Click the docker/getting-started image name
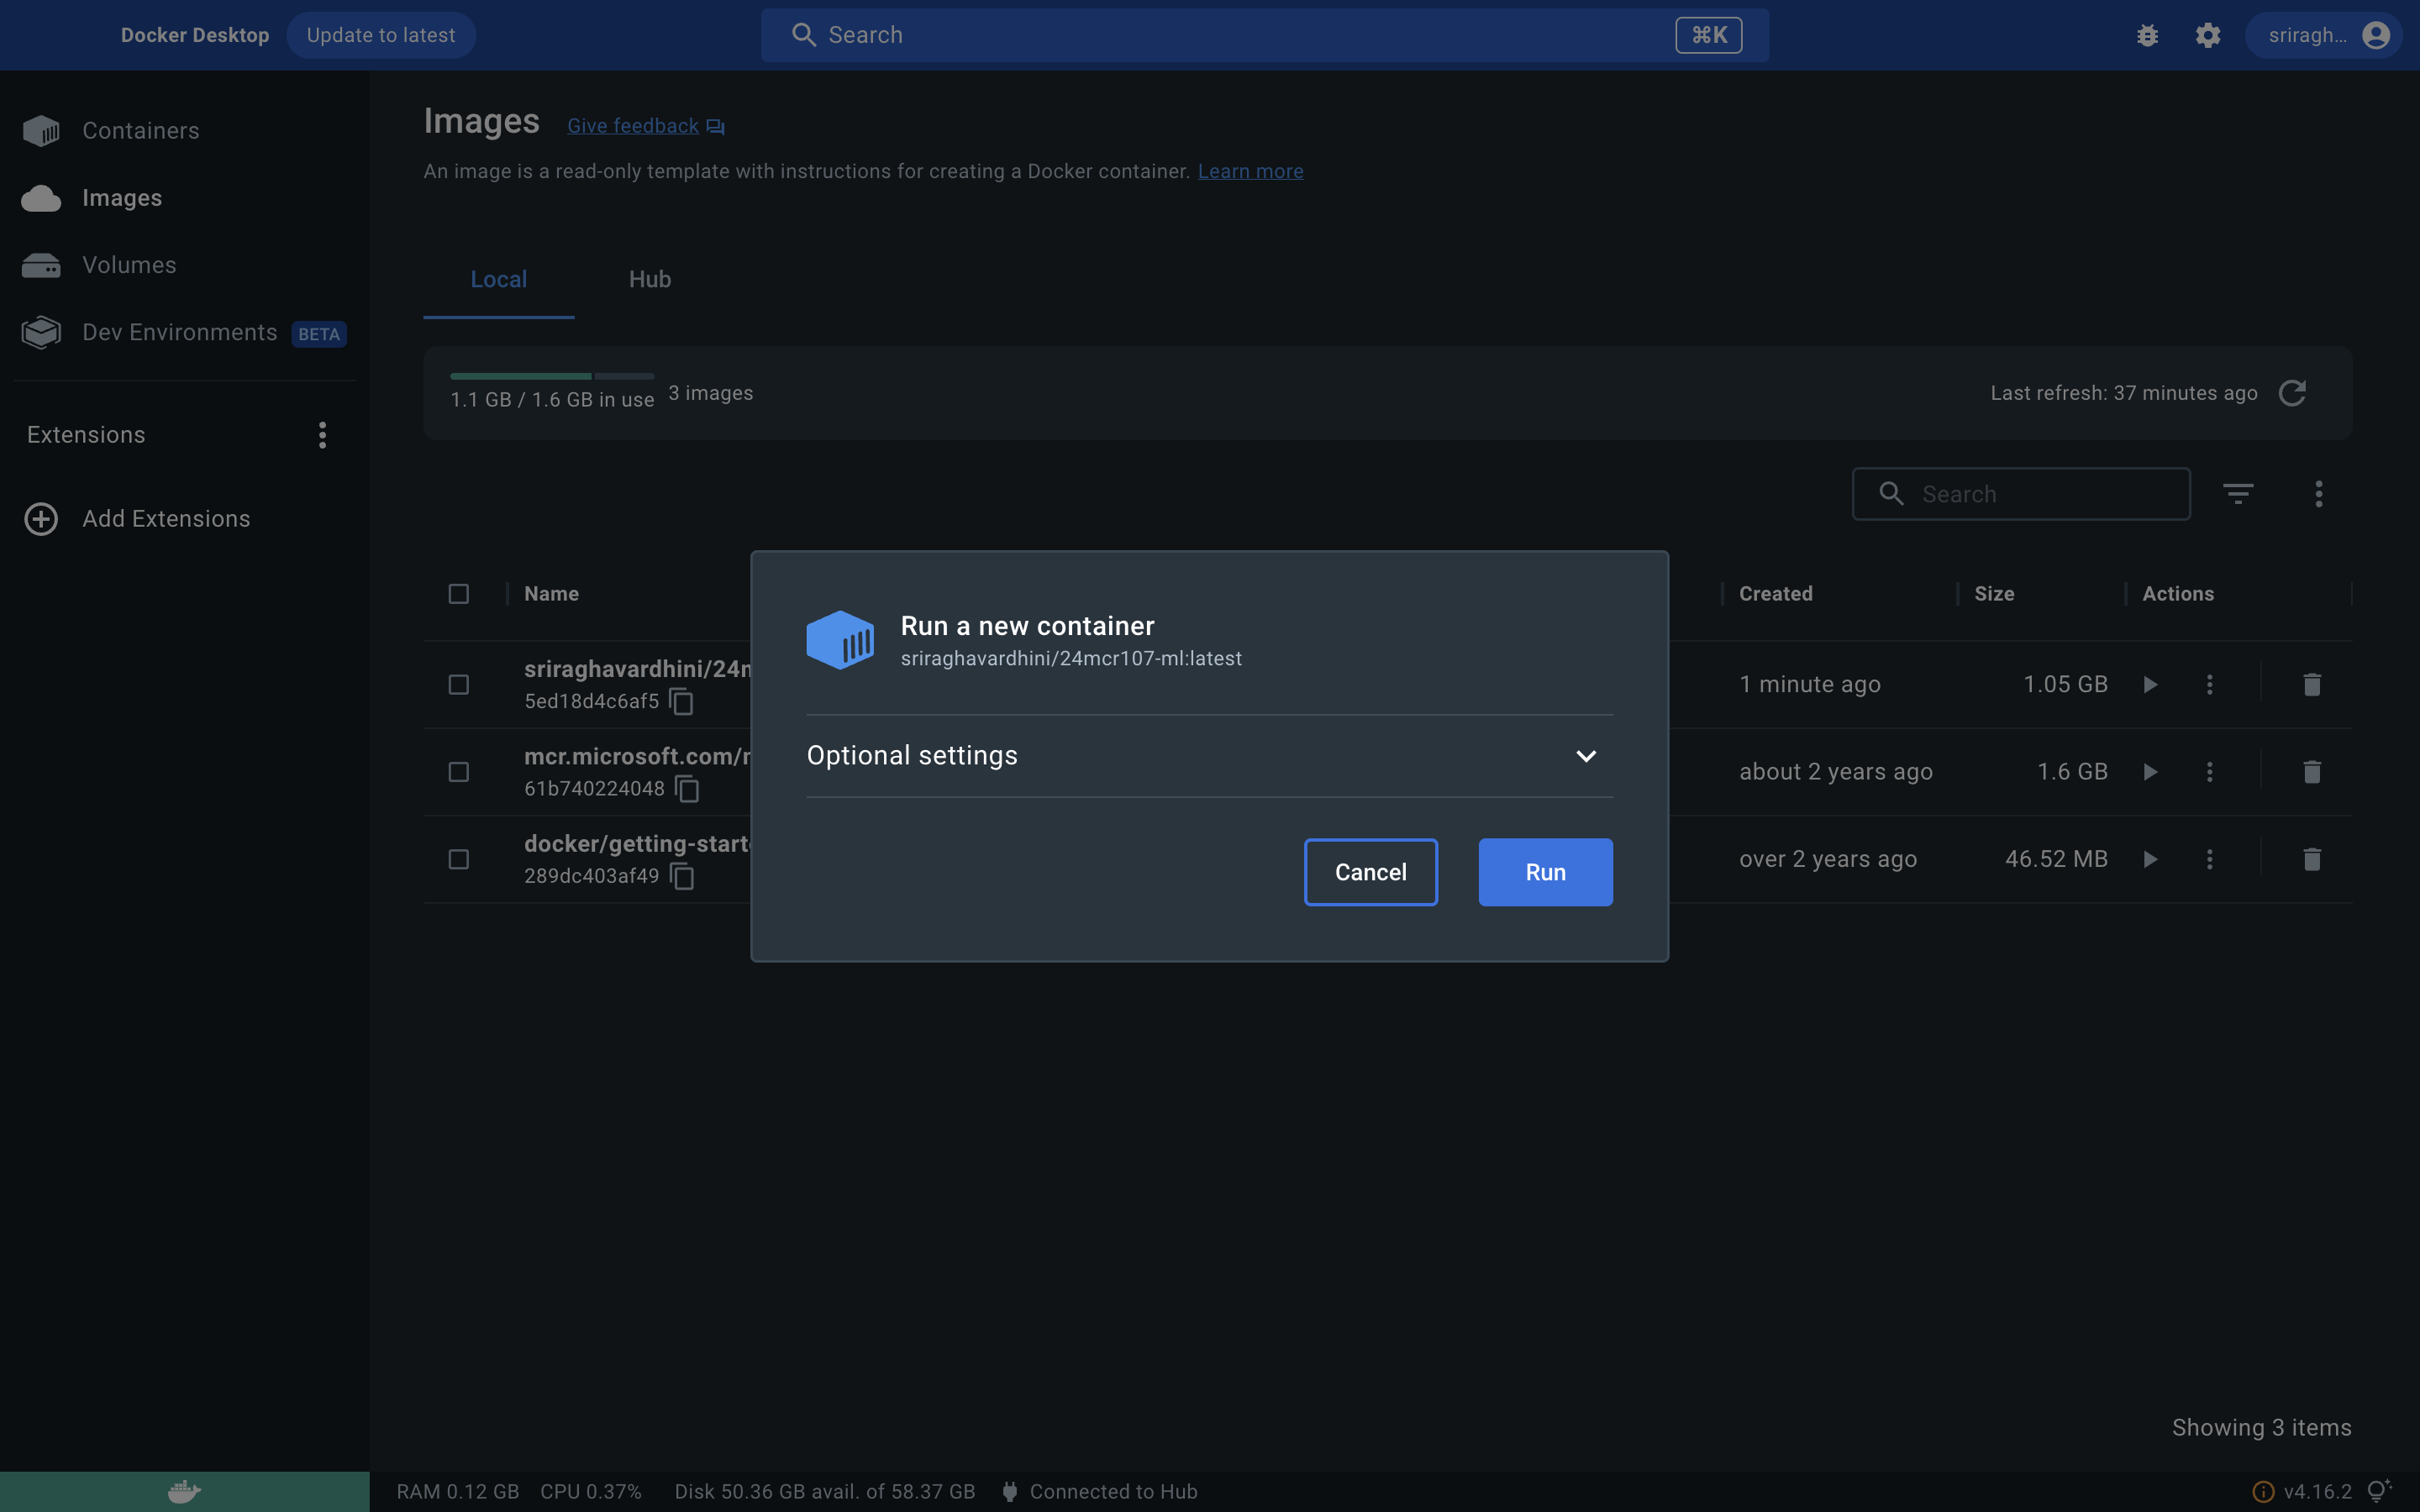 click(x=638, y=844)
